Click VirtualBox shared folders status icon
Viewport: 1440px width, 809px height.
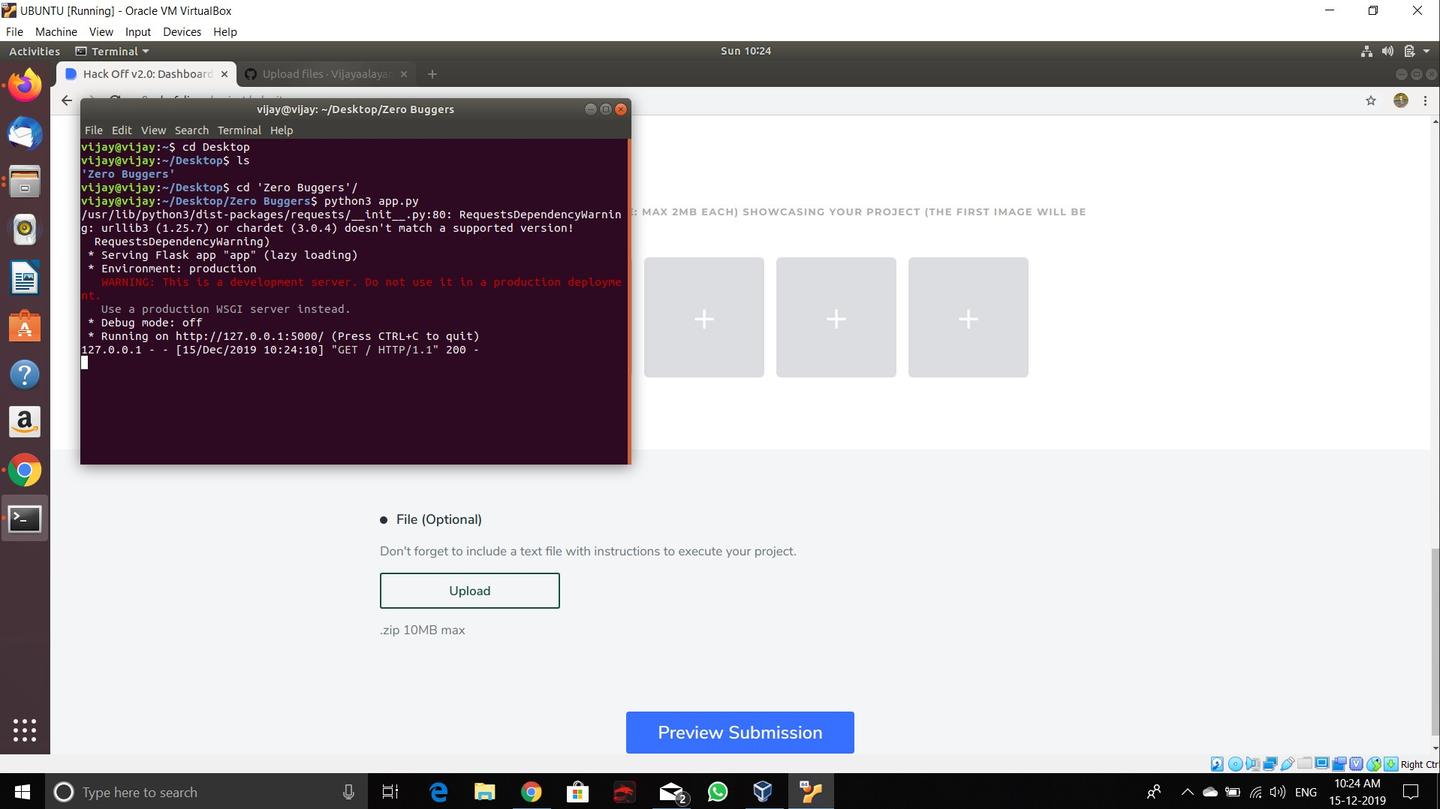click(x=1305, y=764)
